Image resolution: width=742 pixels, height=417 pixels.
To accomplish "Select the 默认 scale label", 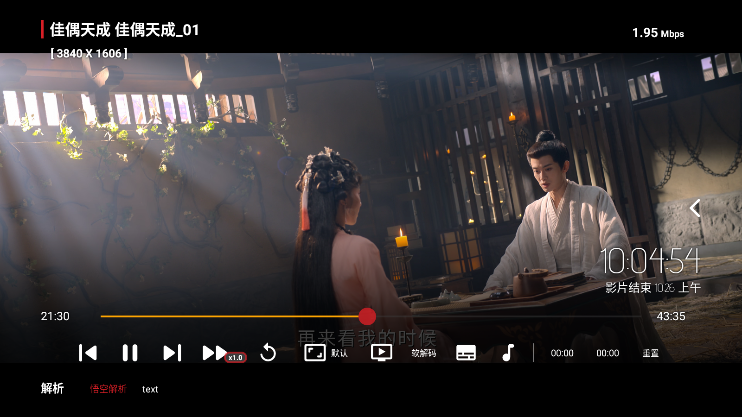I will point(339,353).
